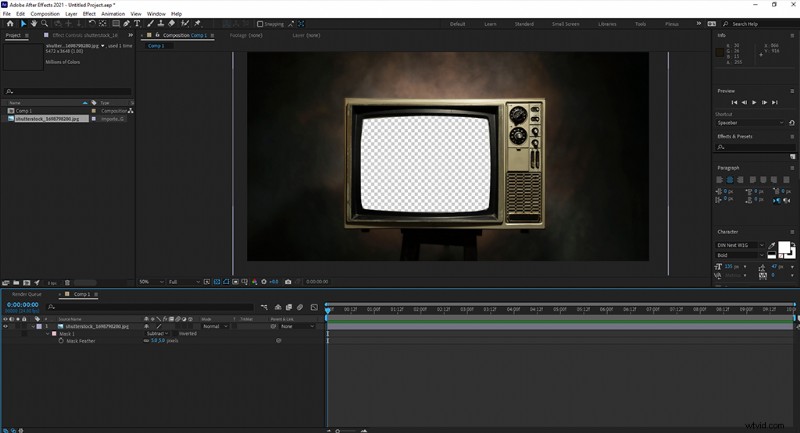
Task: Open the Animation menu
Action: coord(113,14)
